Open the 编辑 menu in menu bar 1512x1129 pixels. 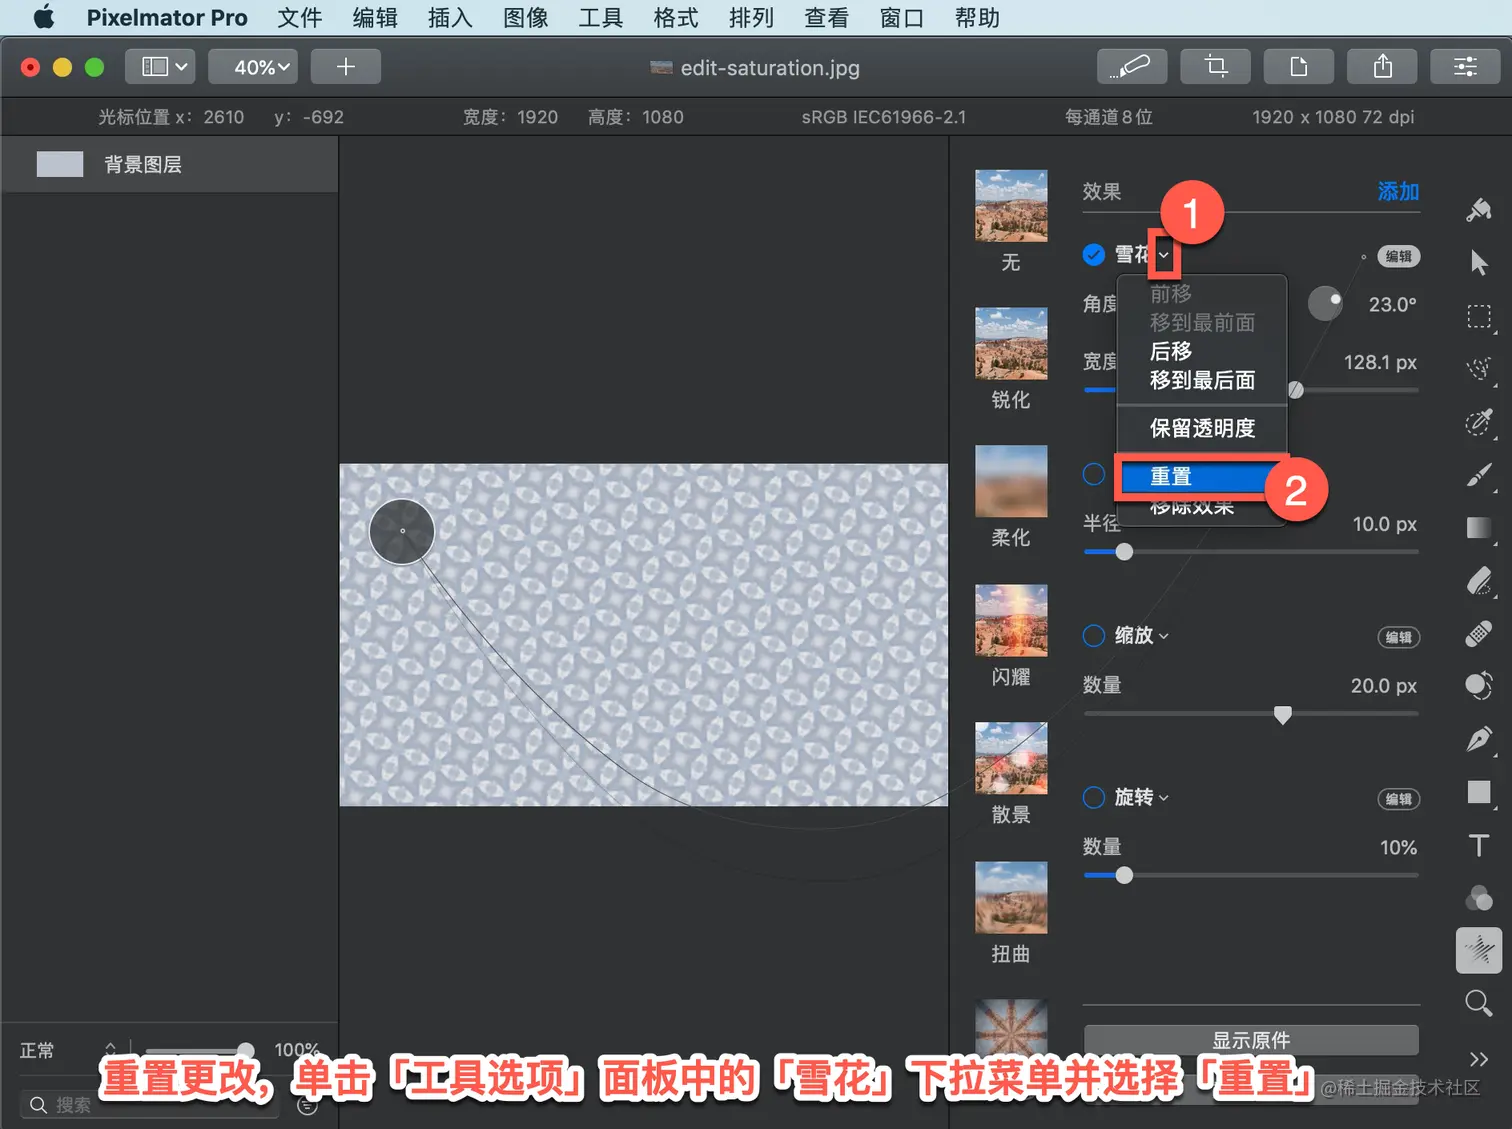click(x=375, y=18)
